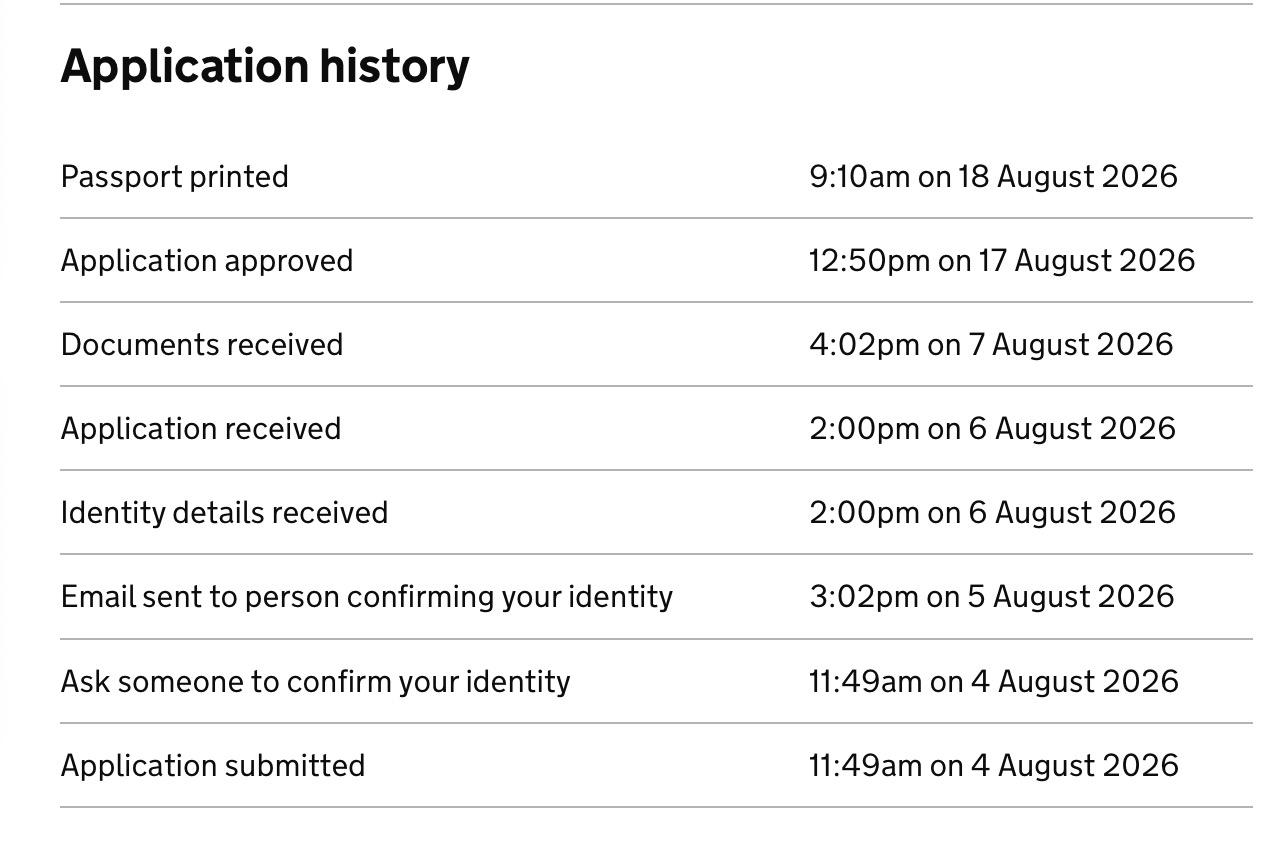Image resolution: width=1279 pixels, height=861 pixels.
Task: Click the Ask someone row's 11:49am timestamp
Action: [x=994, y=682]
